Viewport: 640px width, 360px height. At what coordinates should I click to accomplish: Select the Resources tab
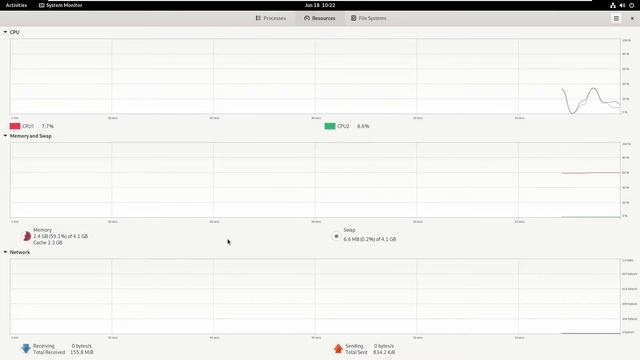[x=320, y=18]
